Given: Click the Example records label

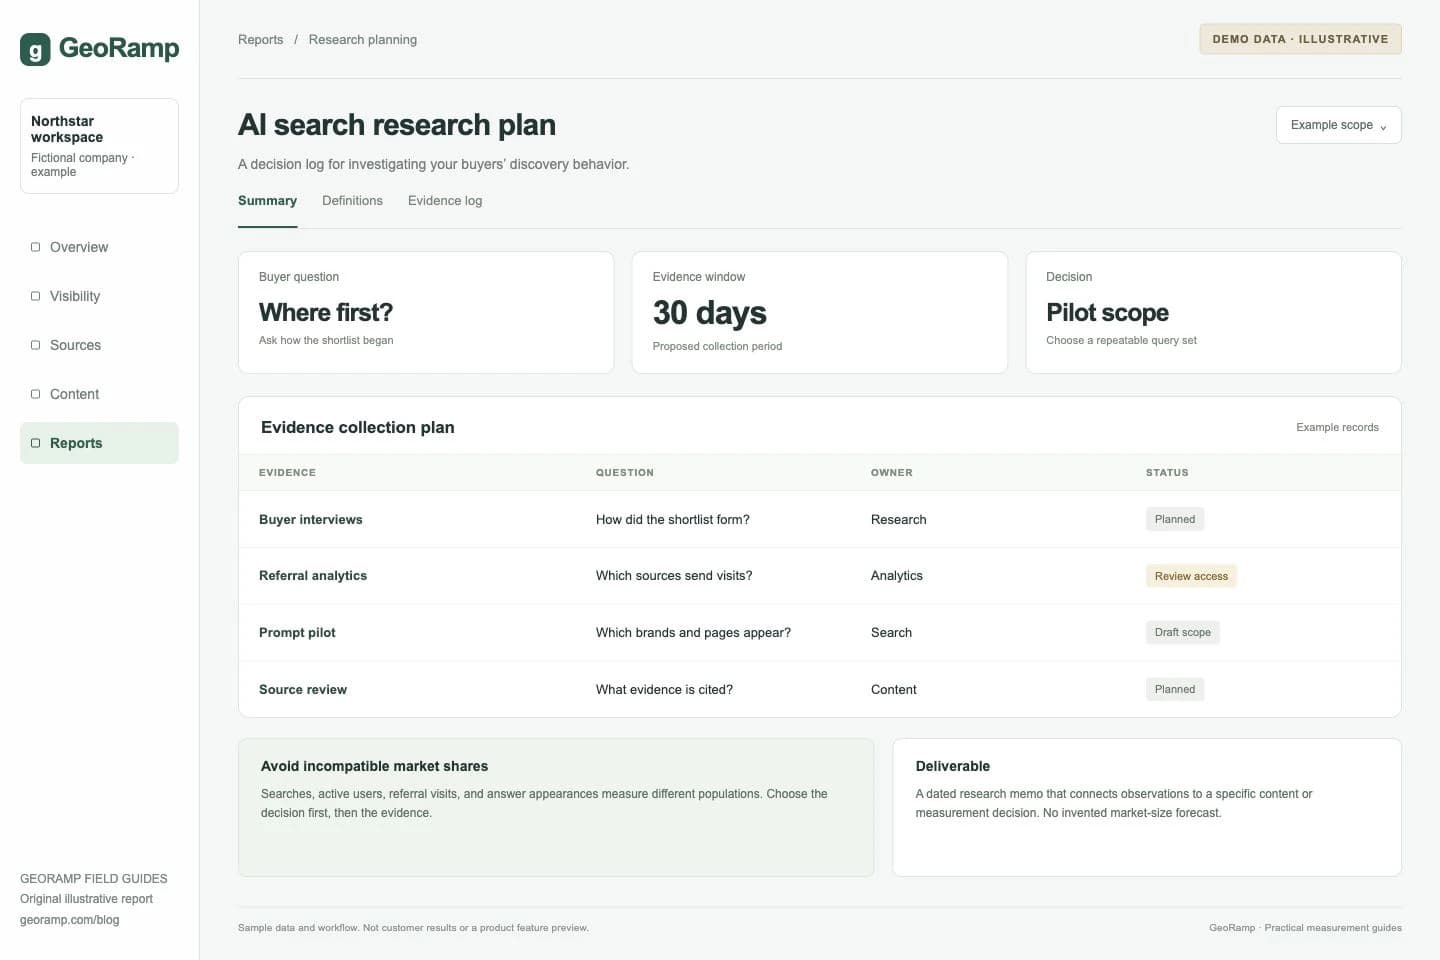Looking at the screenshot, I should 1337,428.
